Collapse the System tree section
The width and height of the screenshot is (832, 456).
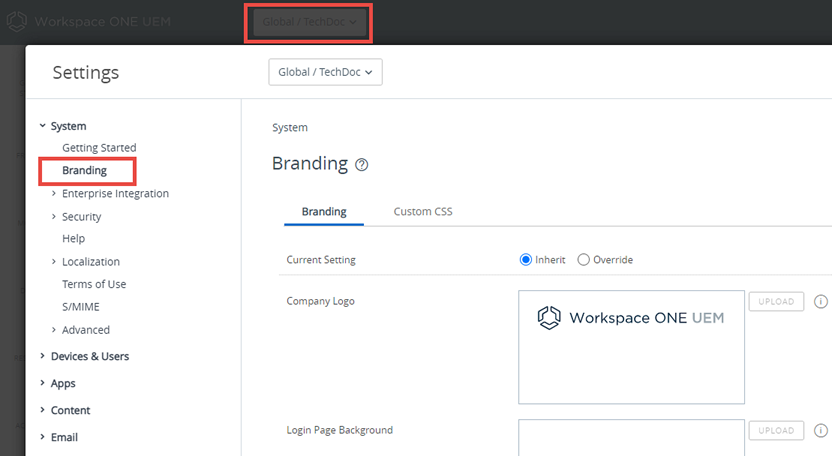tap(42, 126)
